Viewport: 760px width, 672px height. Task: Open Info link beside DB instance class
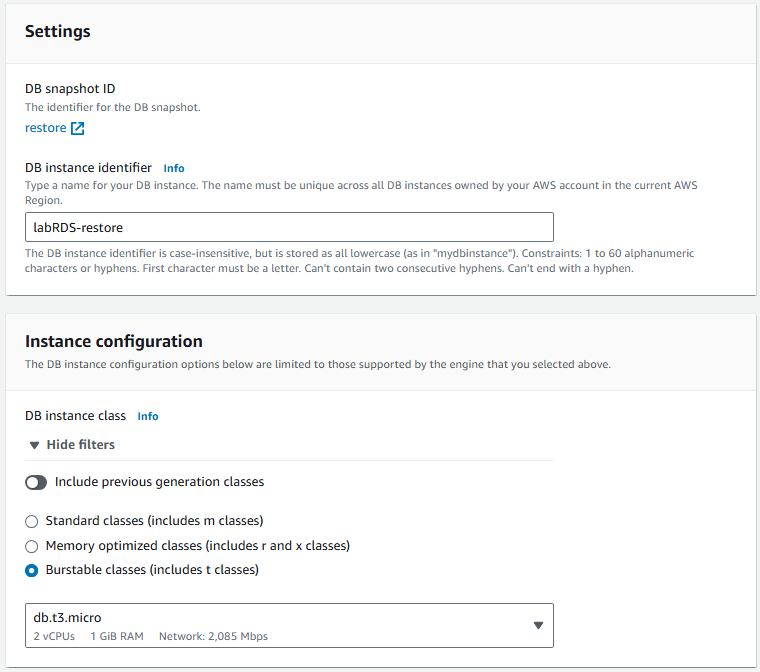[148, 416]
